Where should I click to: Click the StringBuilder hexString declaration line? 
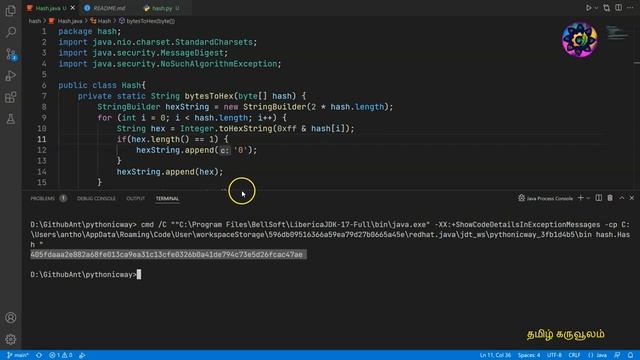(245, 107)
